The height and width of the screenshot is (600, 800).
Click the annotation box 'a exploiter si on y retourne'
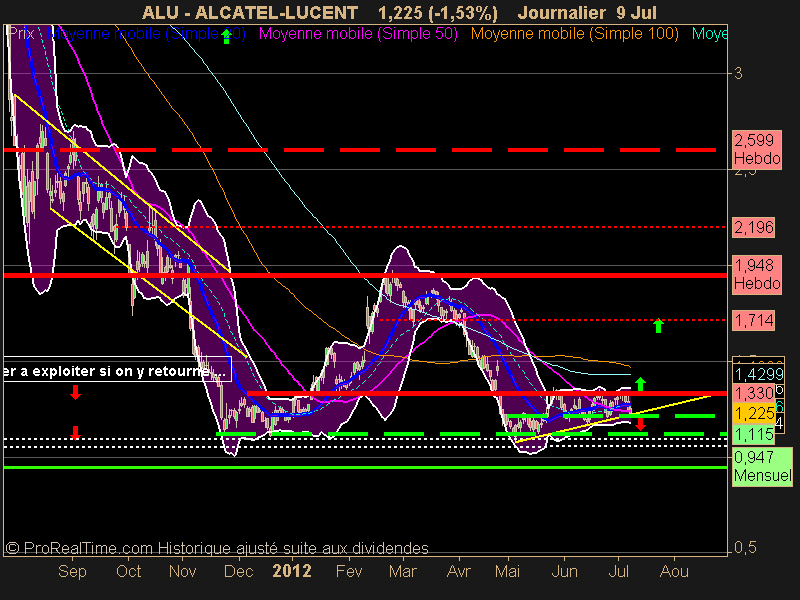point(117,371)
